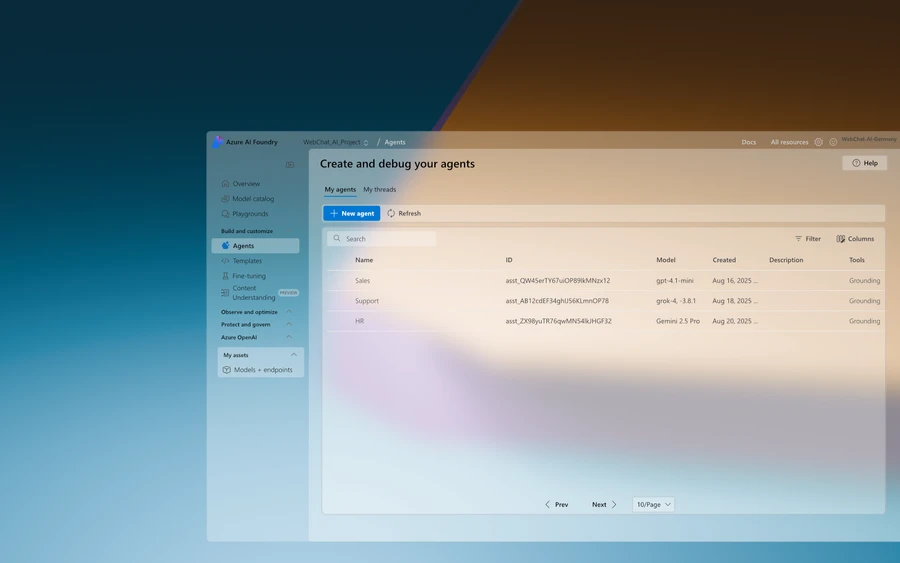Select the Sales agent row name

(362, 281)
